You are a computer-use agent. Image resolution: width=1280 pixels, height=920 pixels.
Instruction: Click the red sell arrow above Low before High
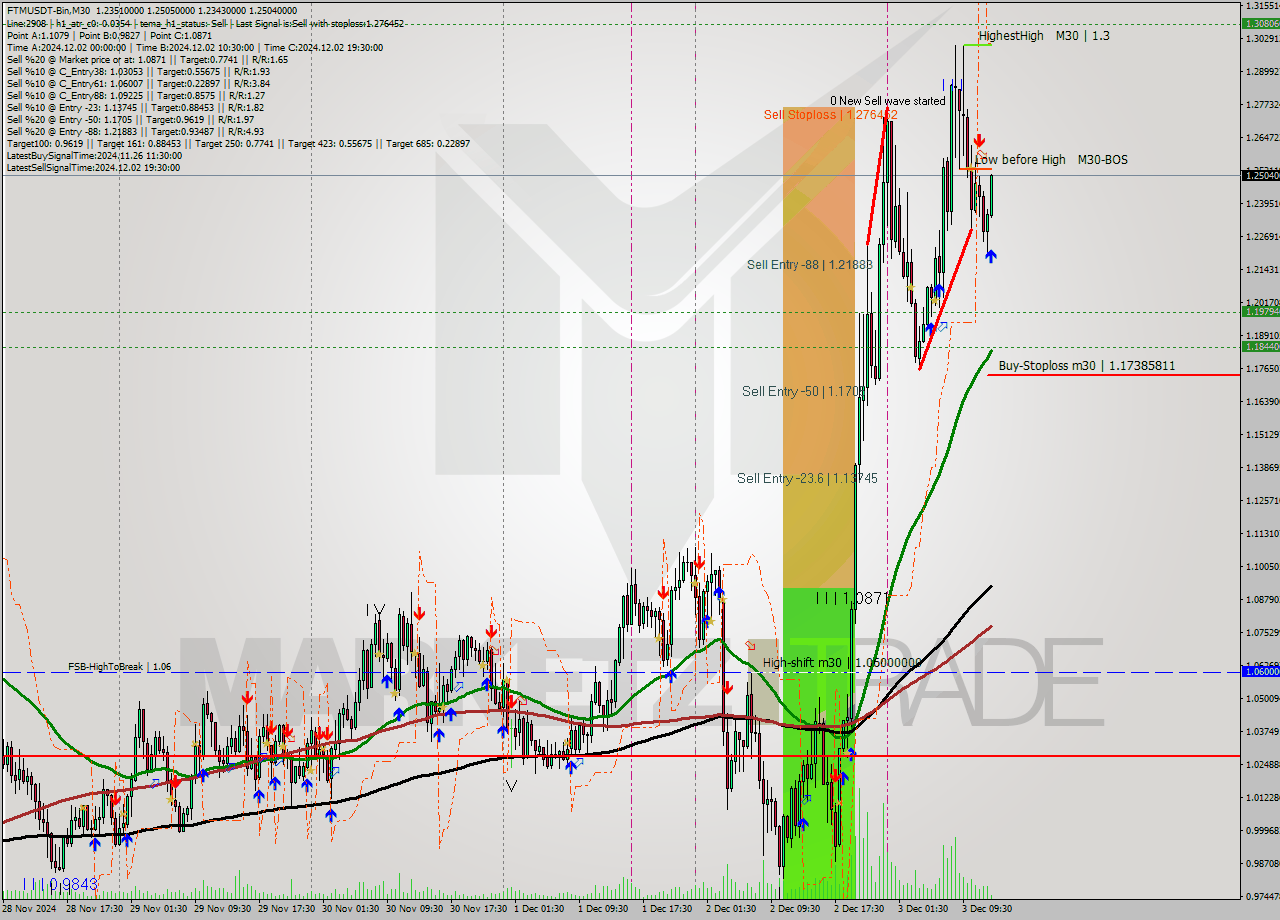coord(980,142)
